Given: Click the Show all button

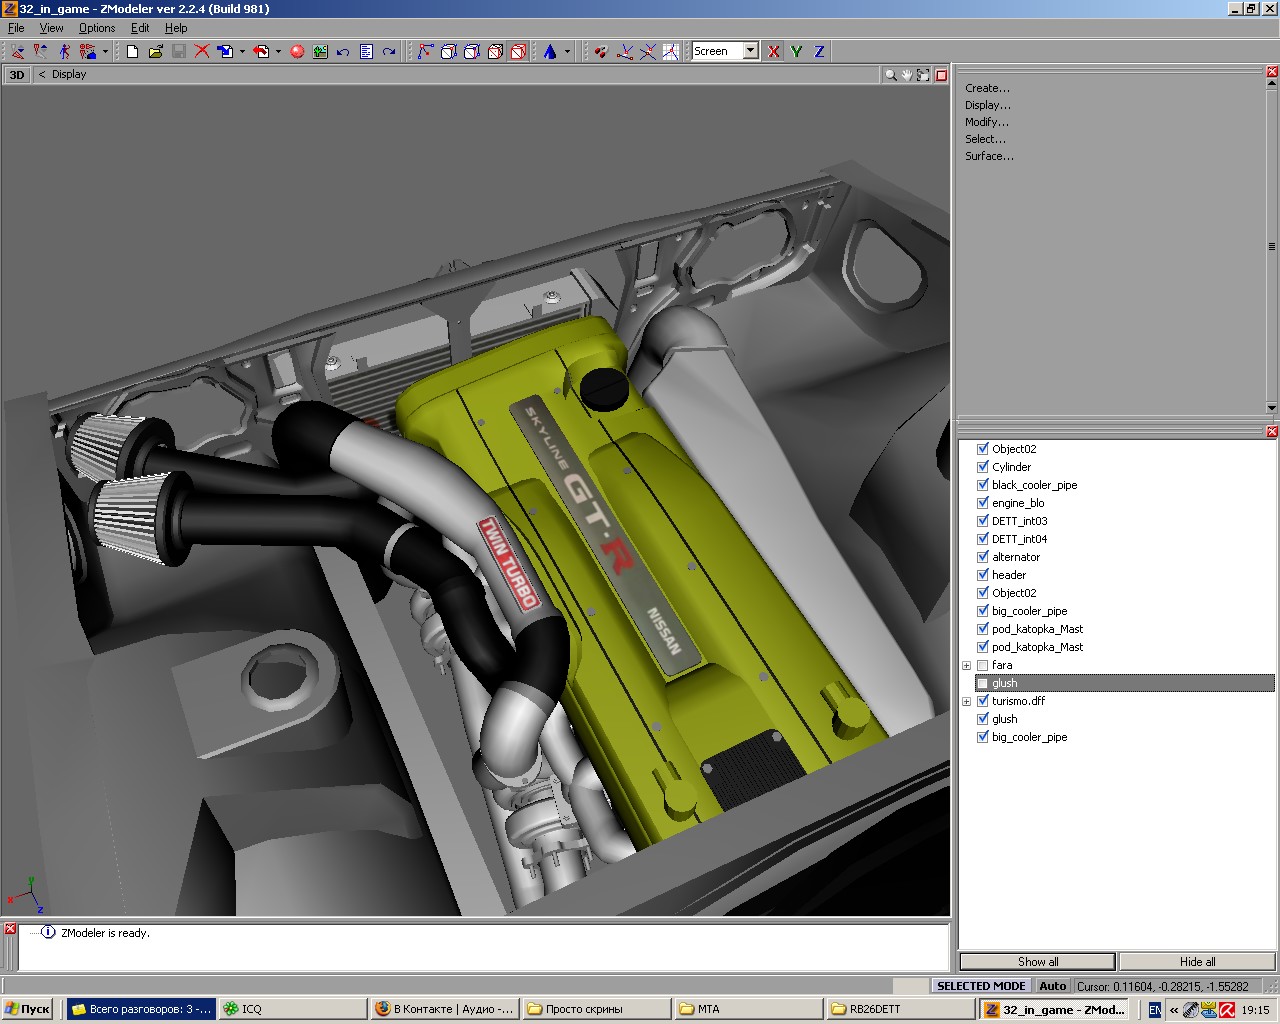Looking at the screenshot, I should 1037,962.
